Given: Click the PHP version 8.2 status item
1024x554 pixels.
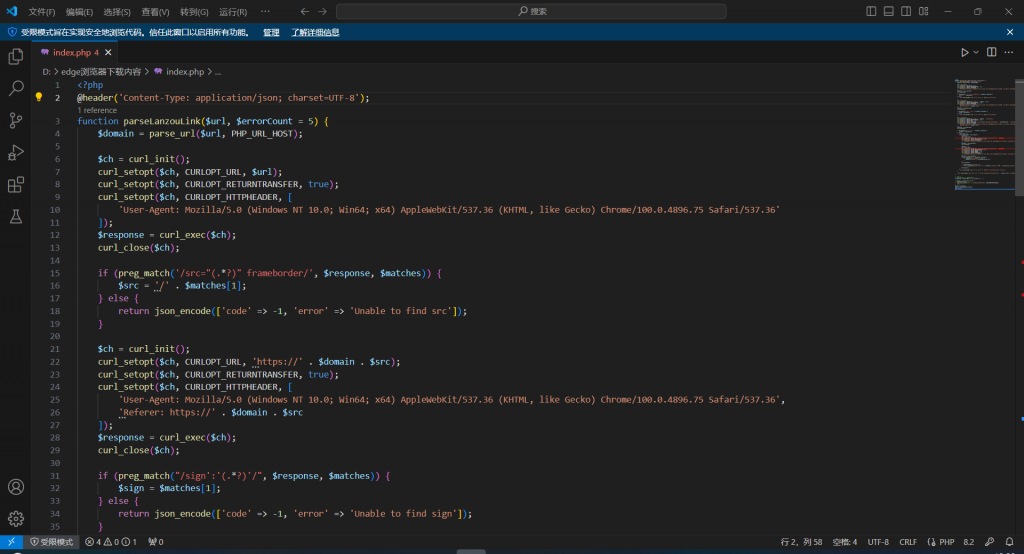Looking at the screenshot, I should (968, 542).
